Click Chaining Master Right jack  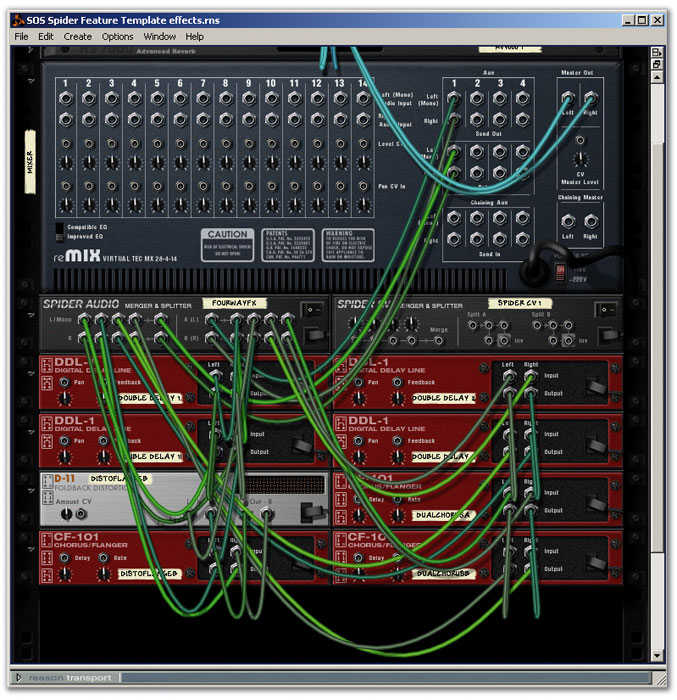(591, 221)
